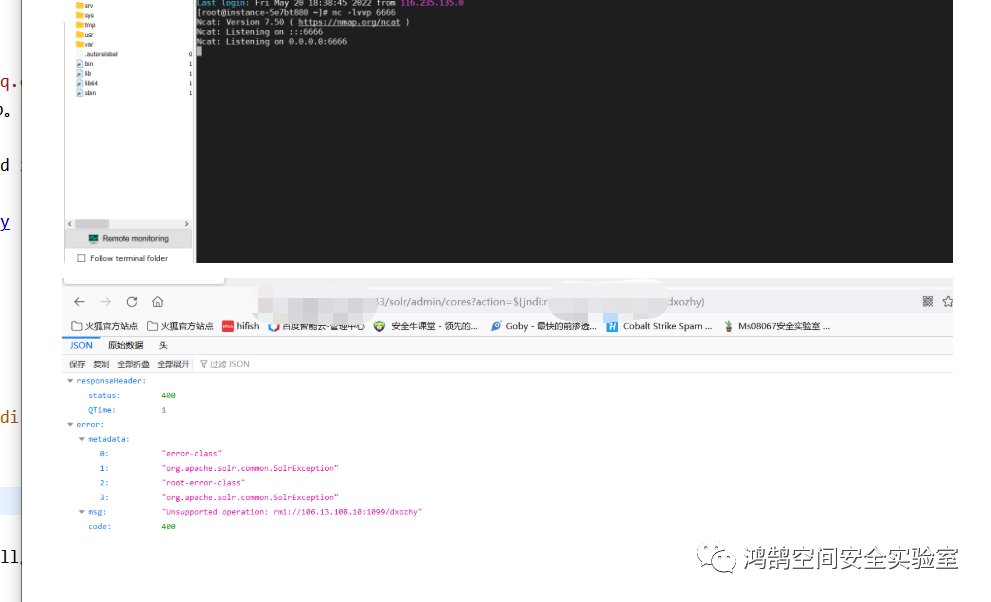Select the QTime value 1

click(x=164, y=410)
